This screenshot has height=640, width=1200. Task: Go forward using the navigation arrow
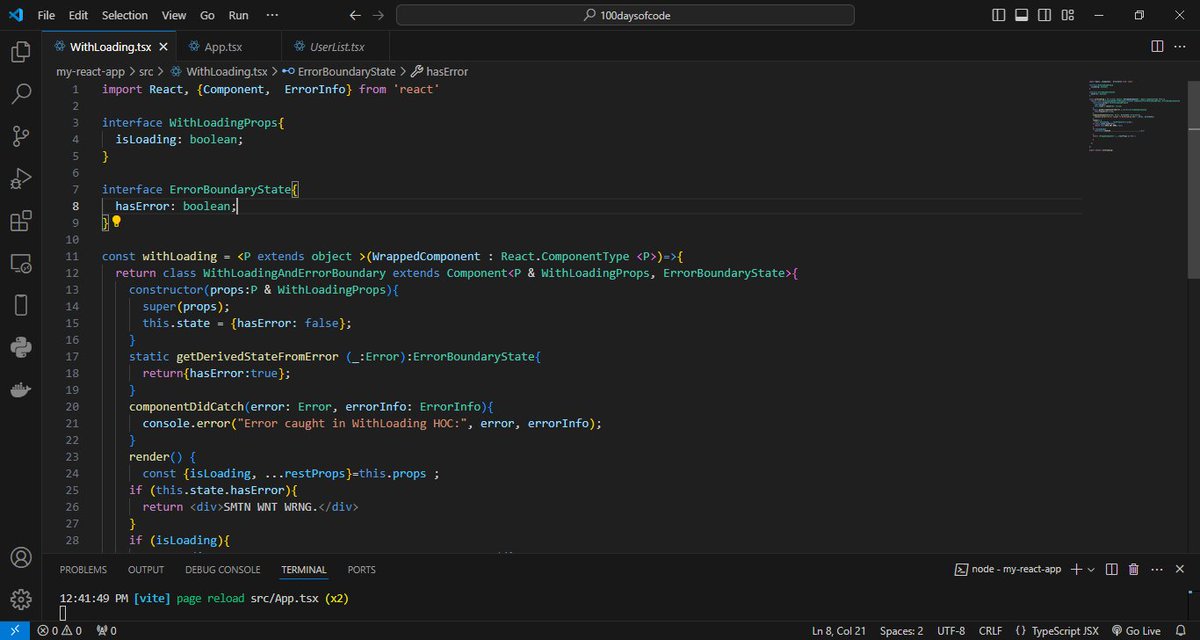coord(377,15)
